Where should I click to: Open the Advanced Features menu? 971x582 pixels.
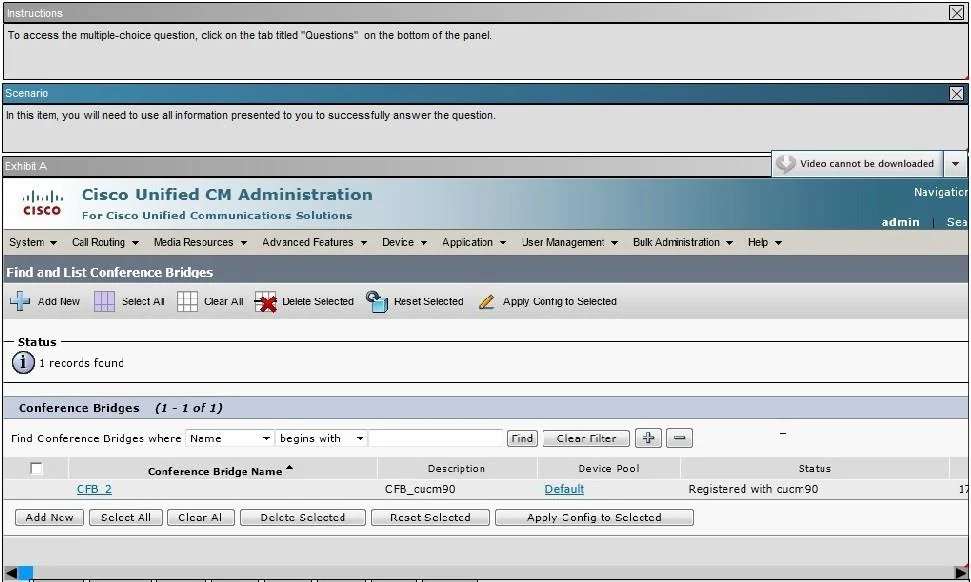click(315, 242)
